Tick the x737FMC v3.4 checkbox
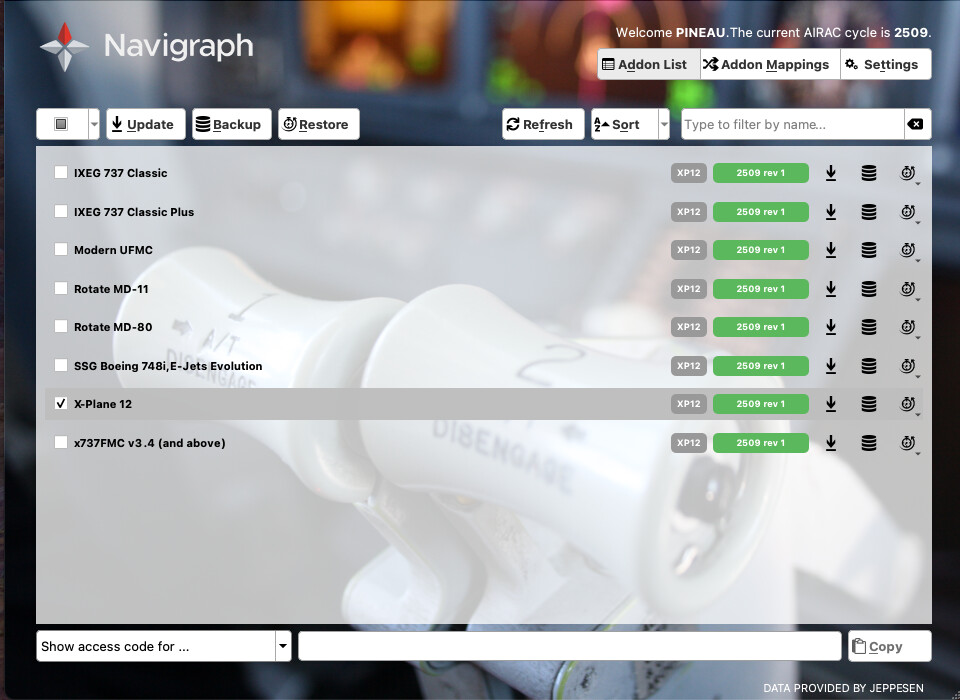This screenshot has height=700, width=960. click(61, 442)
